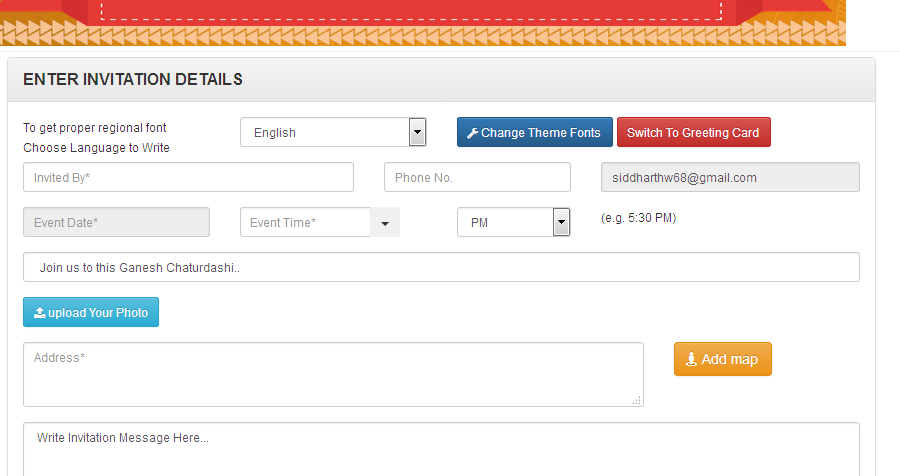Focus the Invited By field
The image size is (900, 476).
coord(188,177)
